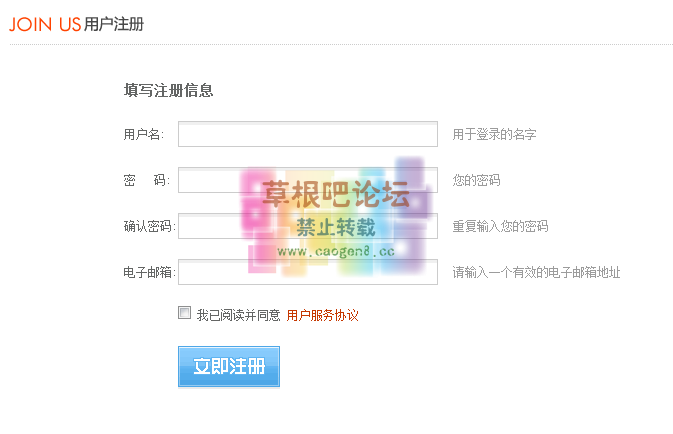Open the 用户服务协议 link
The image size is (673, 434).
pyautogui.click(x=322, y=315)
